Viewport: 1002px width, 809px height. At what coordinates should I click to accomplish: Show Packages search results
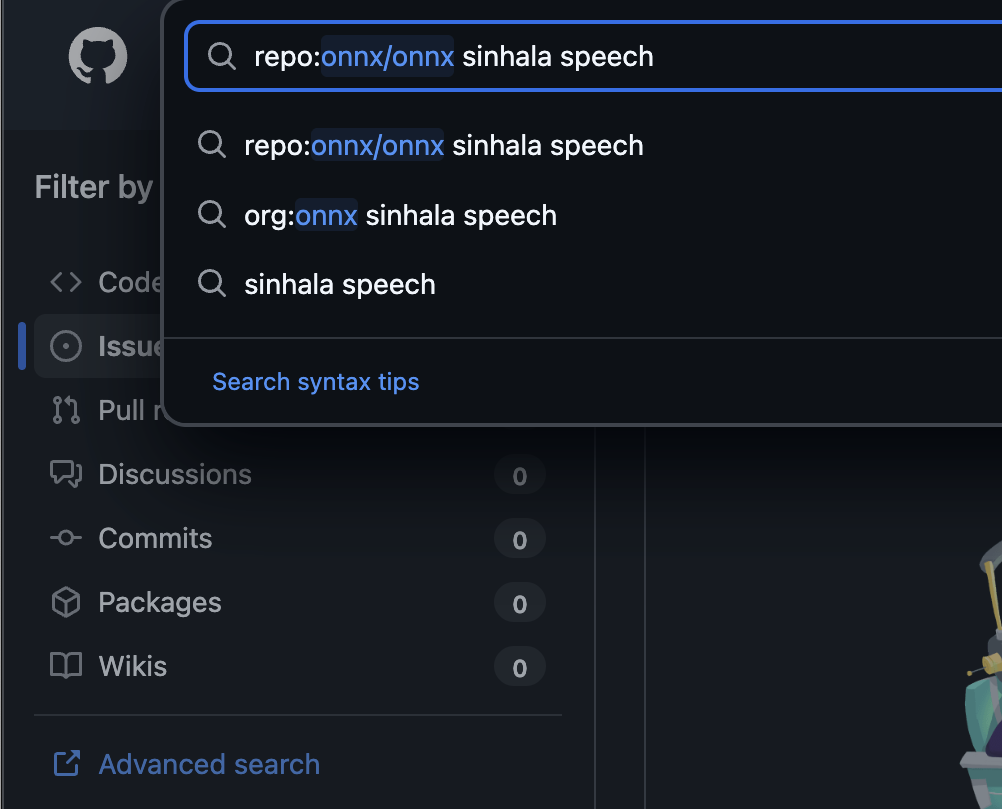click(160, 602)
